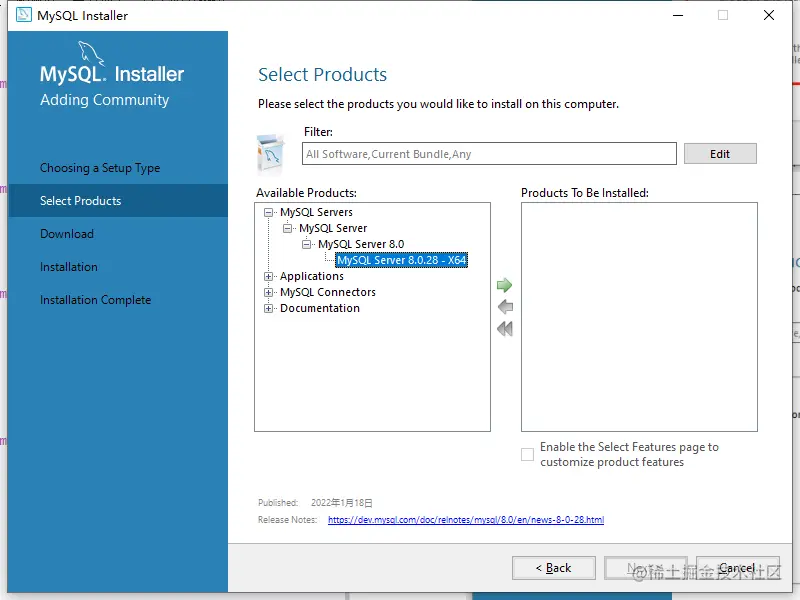Select the MySQL Connectors tree label
The height and width of the screenshot is (600, 800).
tap(328, 292)
